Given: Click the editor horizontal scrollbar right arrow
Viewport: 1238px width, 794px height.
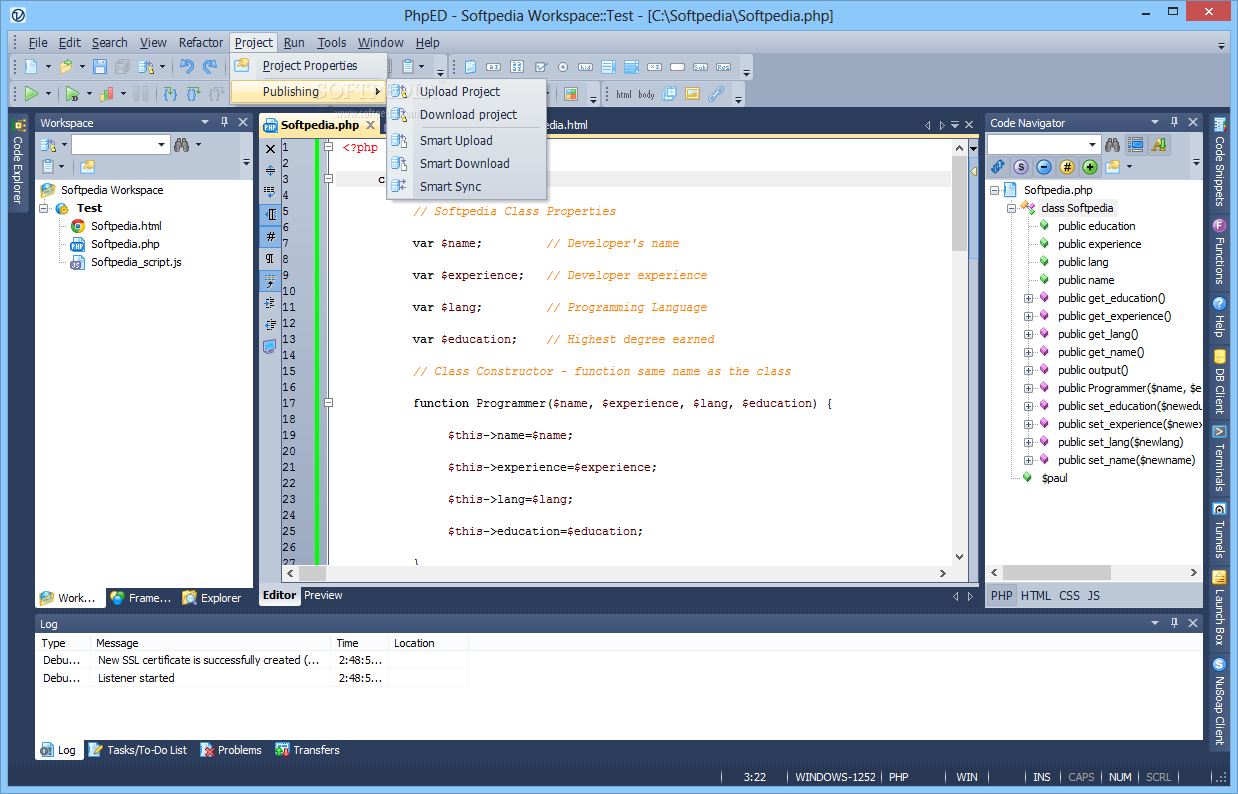Looking at the screenshot, I should coord(942,573).
